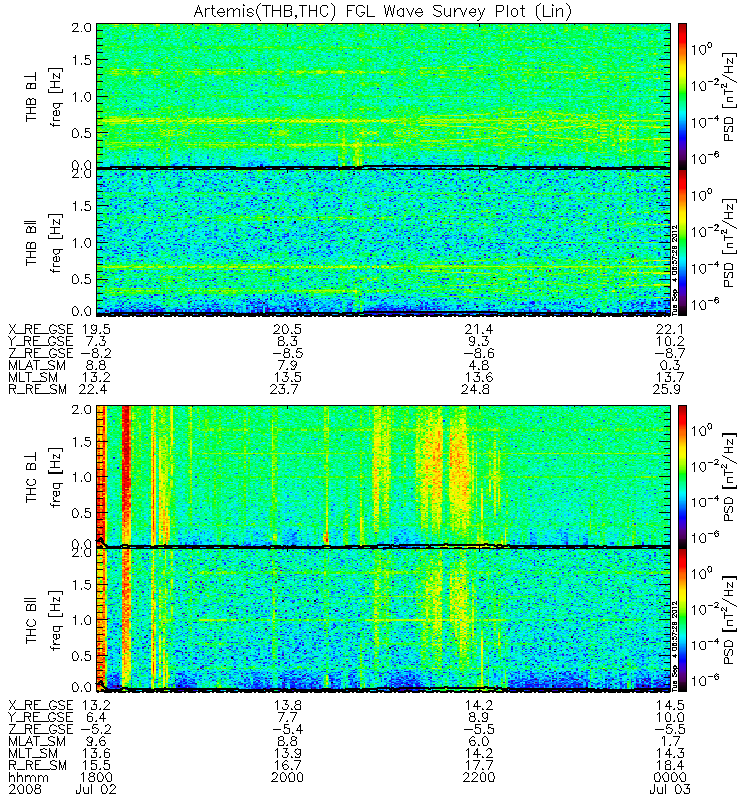Click the X_RE_GSE row label in the THB ephemeris
The height and width of the screenshot is (800, 750).
point(41,330)
